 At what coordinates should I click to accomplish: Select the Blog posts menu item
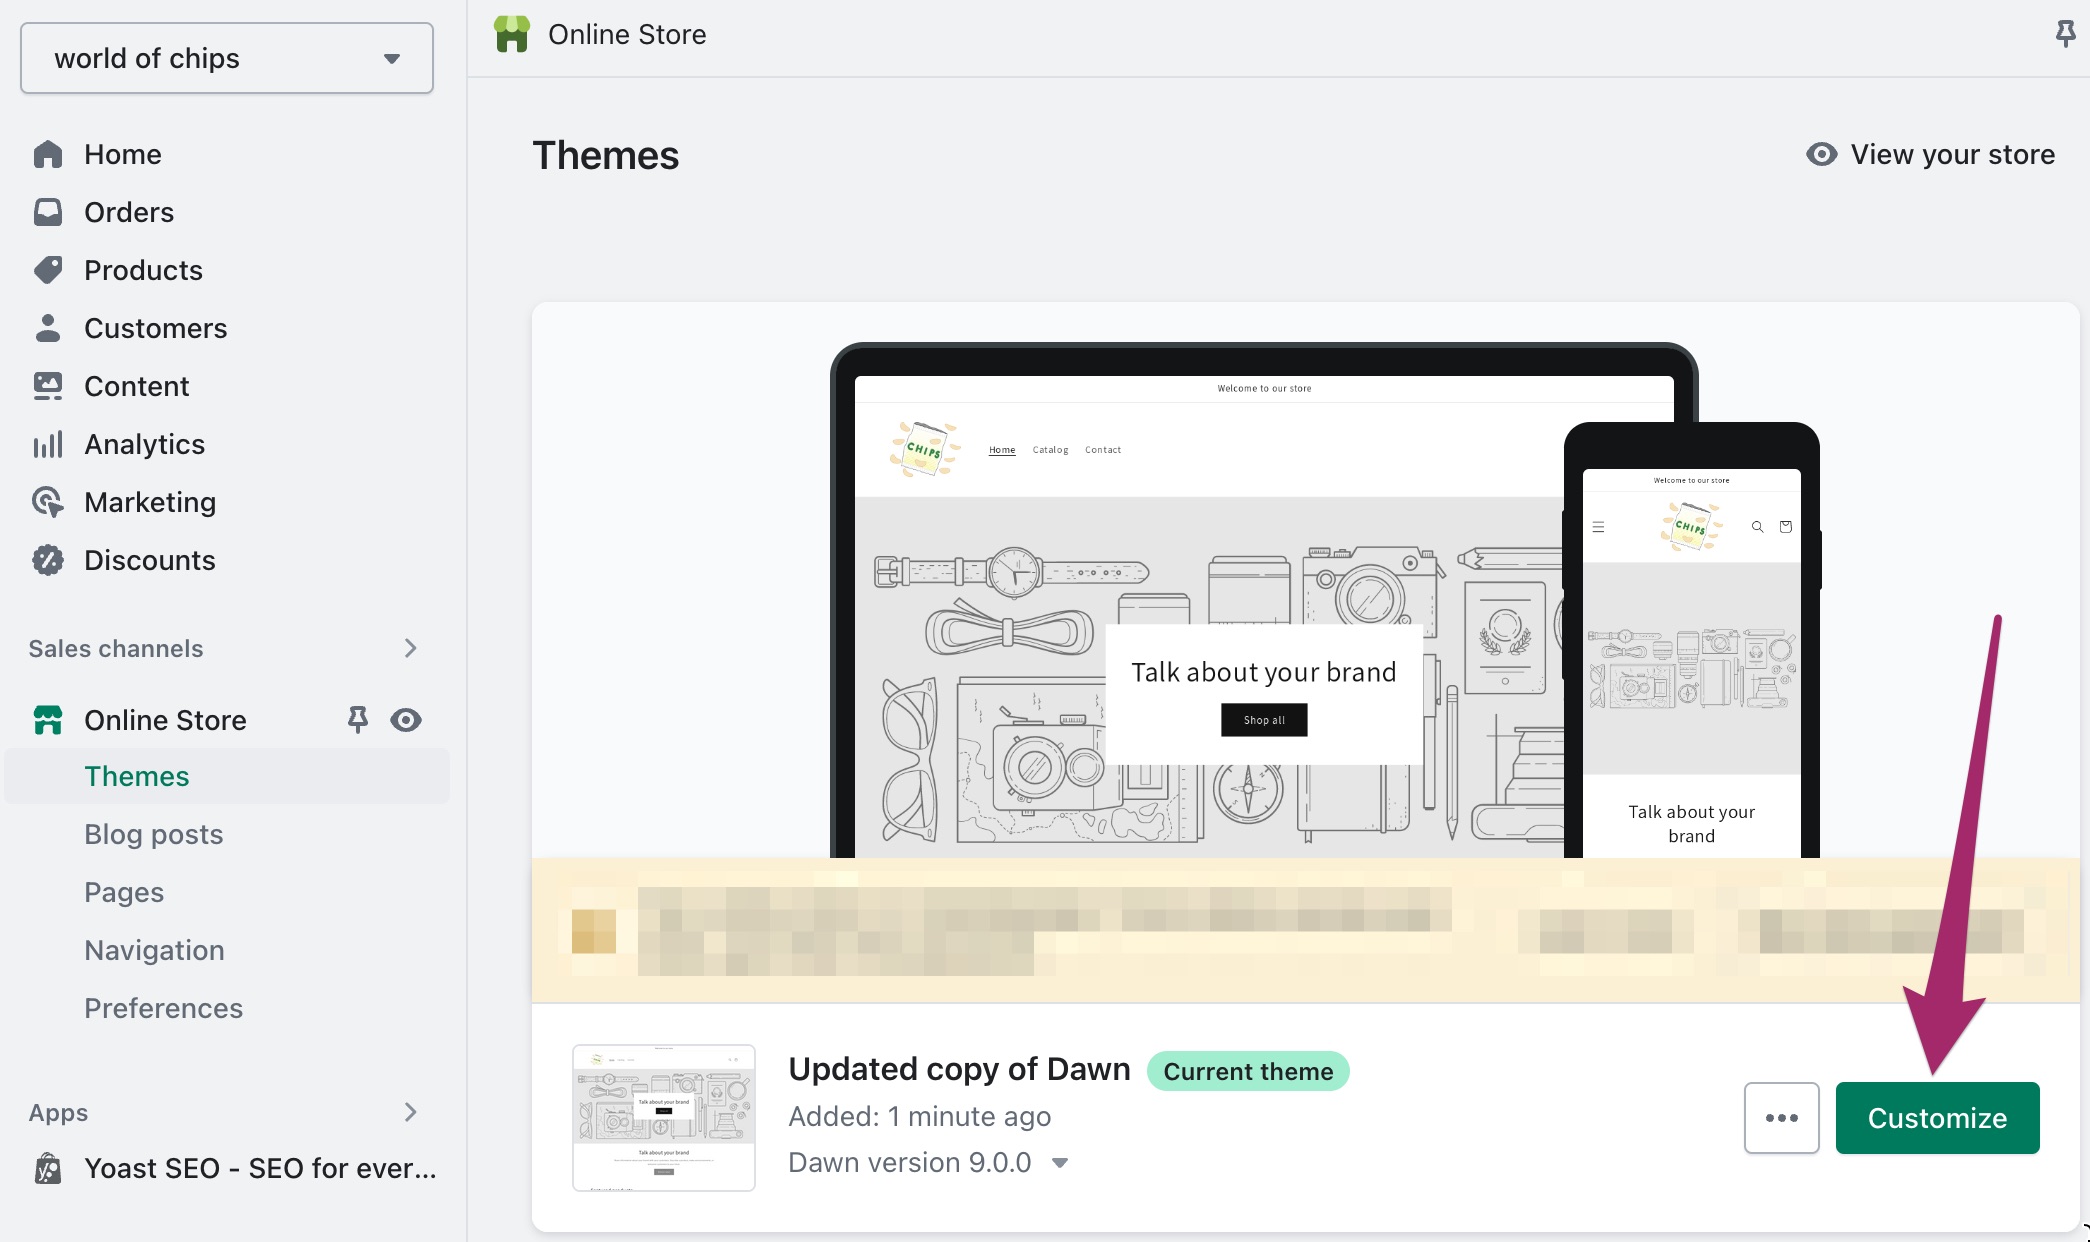pos(152,834)
